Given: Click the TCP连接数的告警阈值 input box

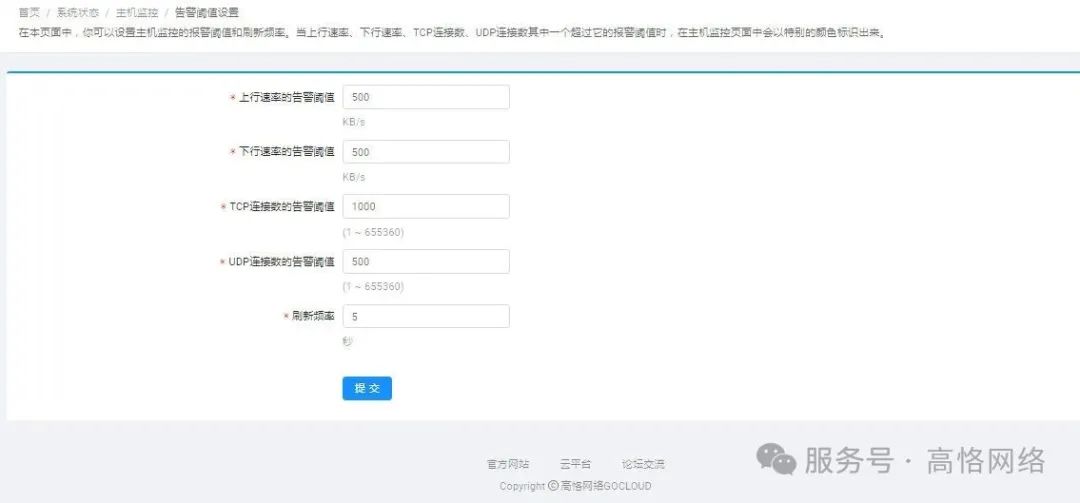Looking at the screenshot, I should click(426, 207).
